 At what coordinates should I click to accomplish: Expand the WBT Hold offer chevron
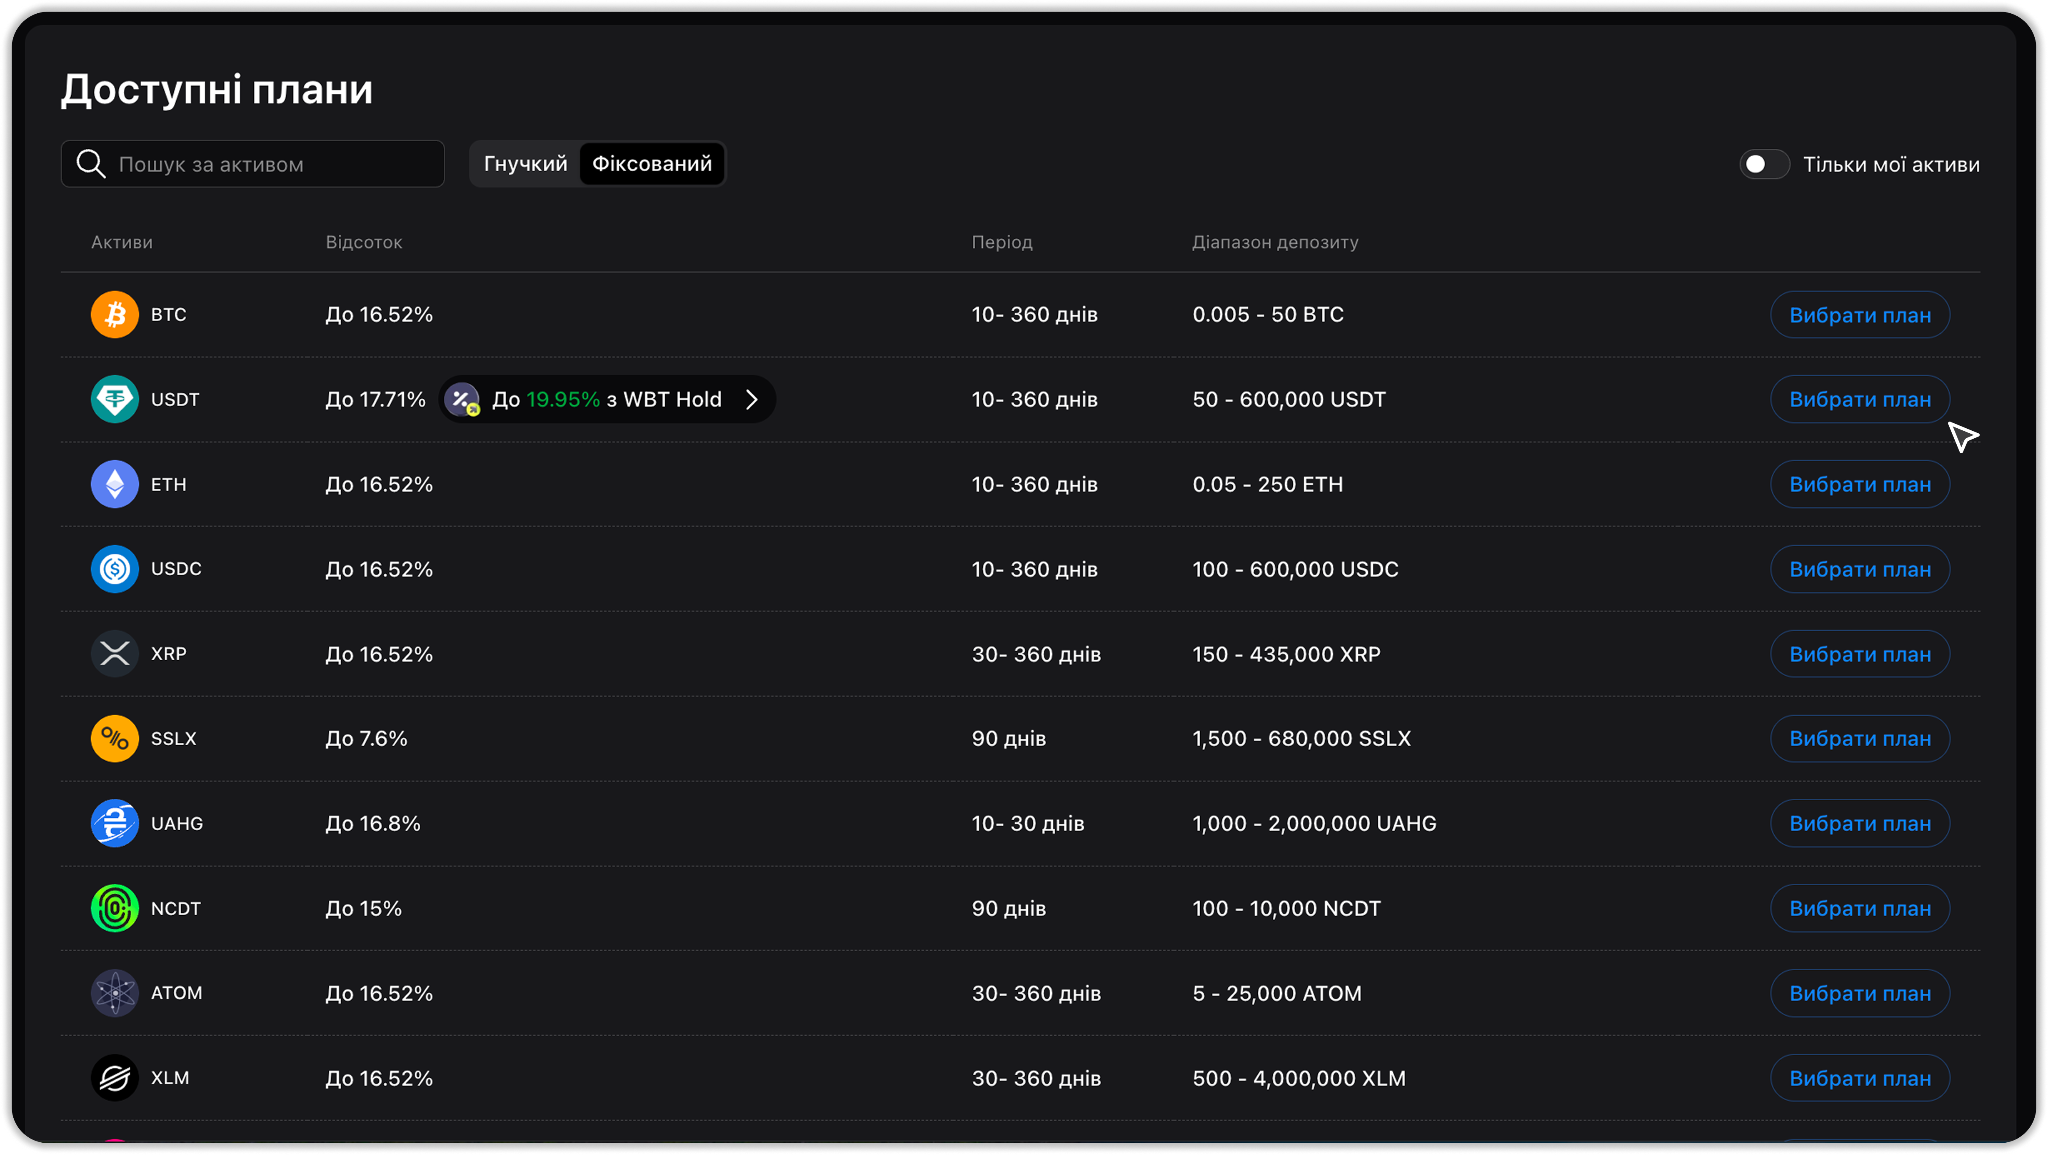[752, 400]
